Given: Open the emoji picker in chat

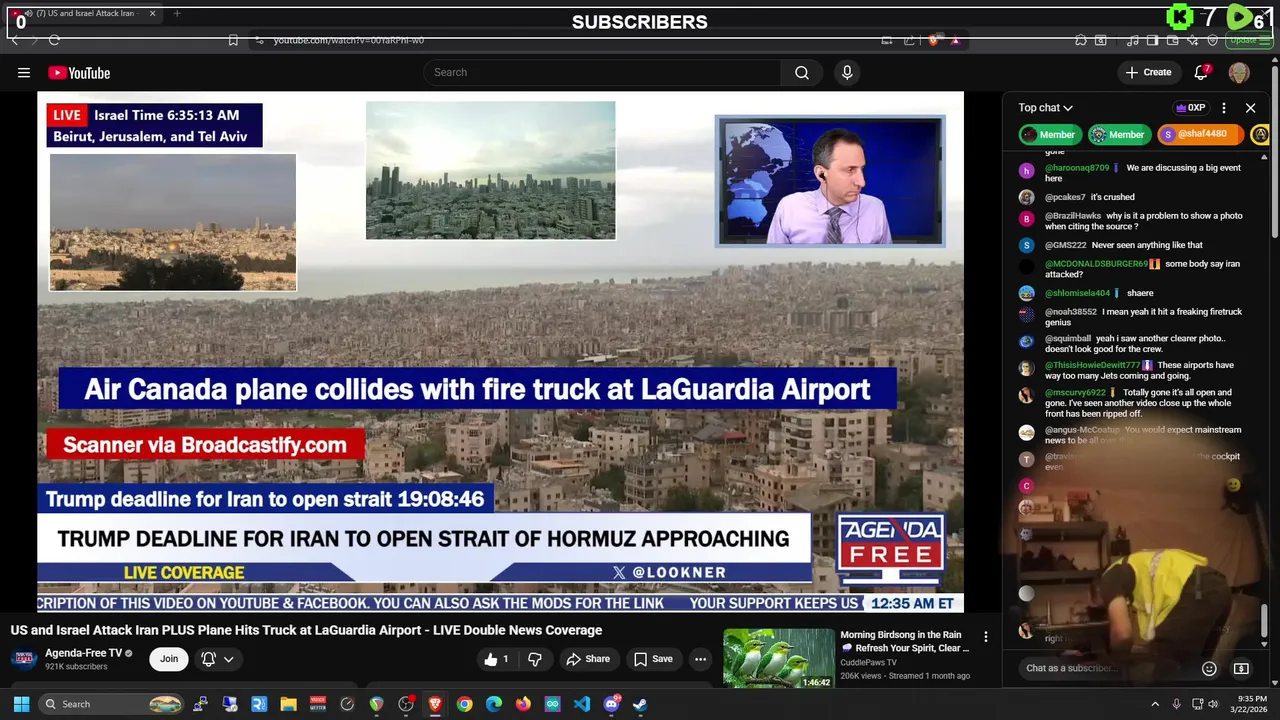Looking at the screenshot, I should click(x=1209, y=668).
